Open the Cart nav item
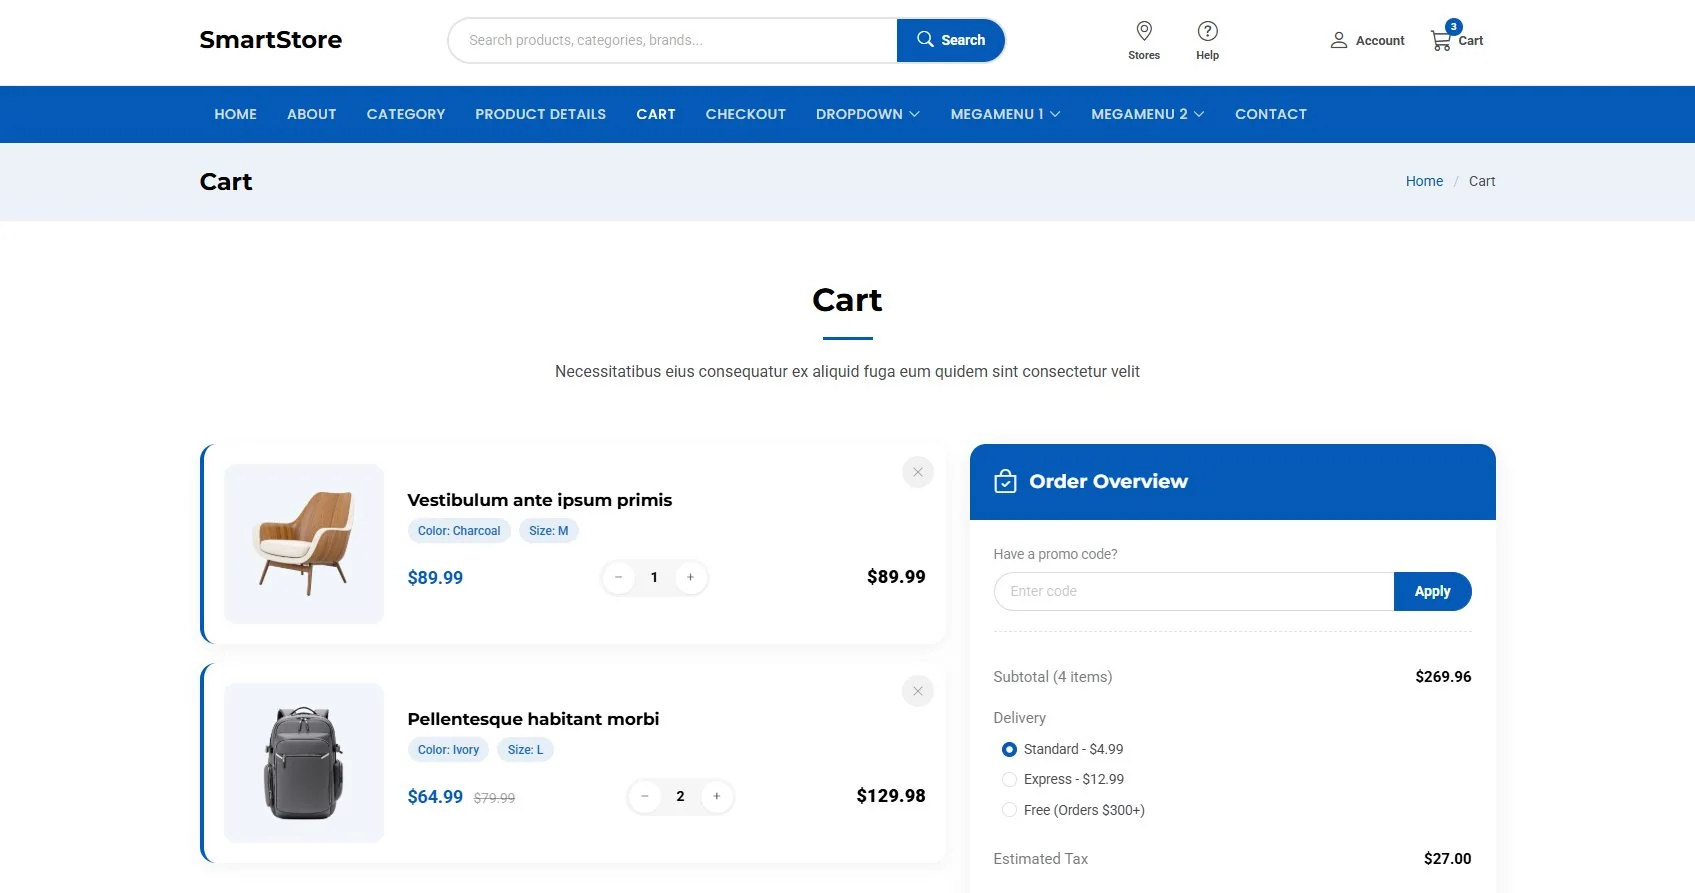Image resolution: width=1695 pixels, height=893 pixels. 656,114
